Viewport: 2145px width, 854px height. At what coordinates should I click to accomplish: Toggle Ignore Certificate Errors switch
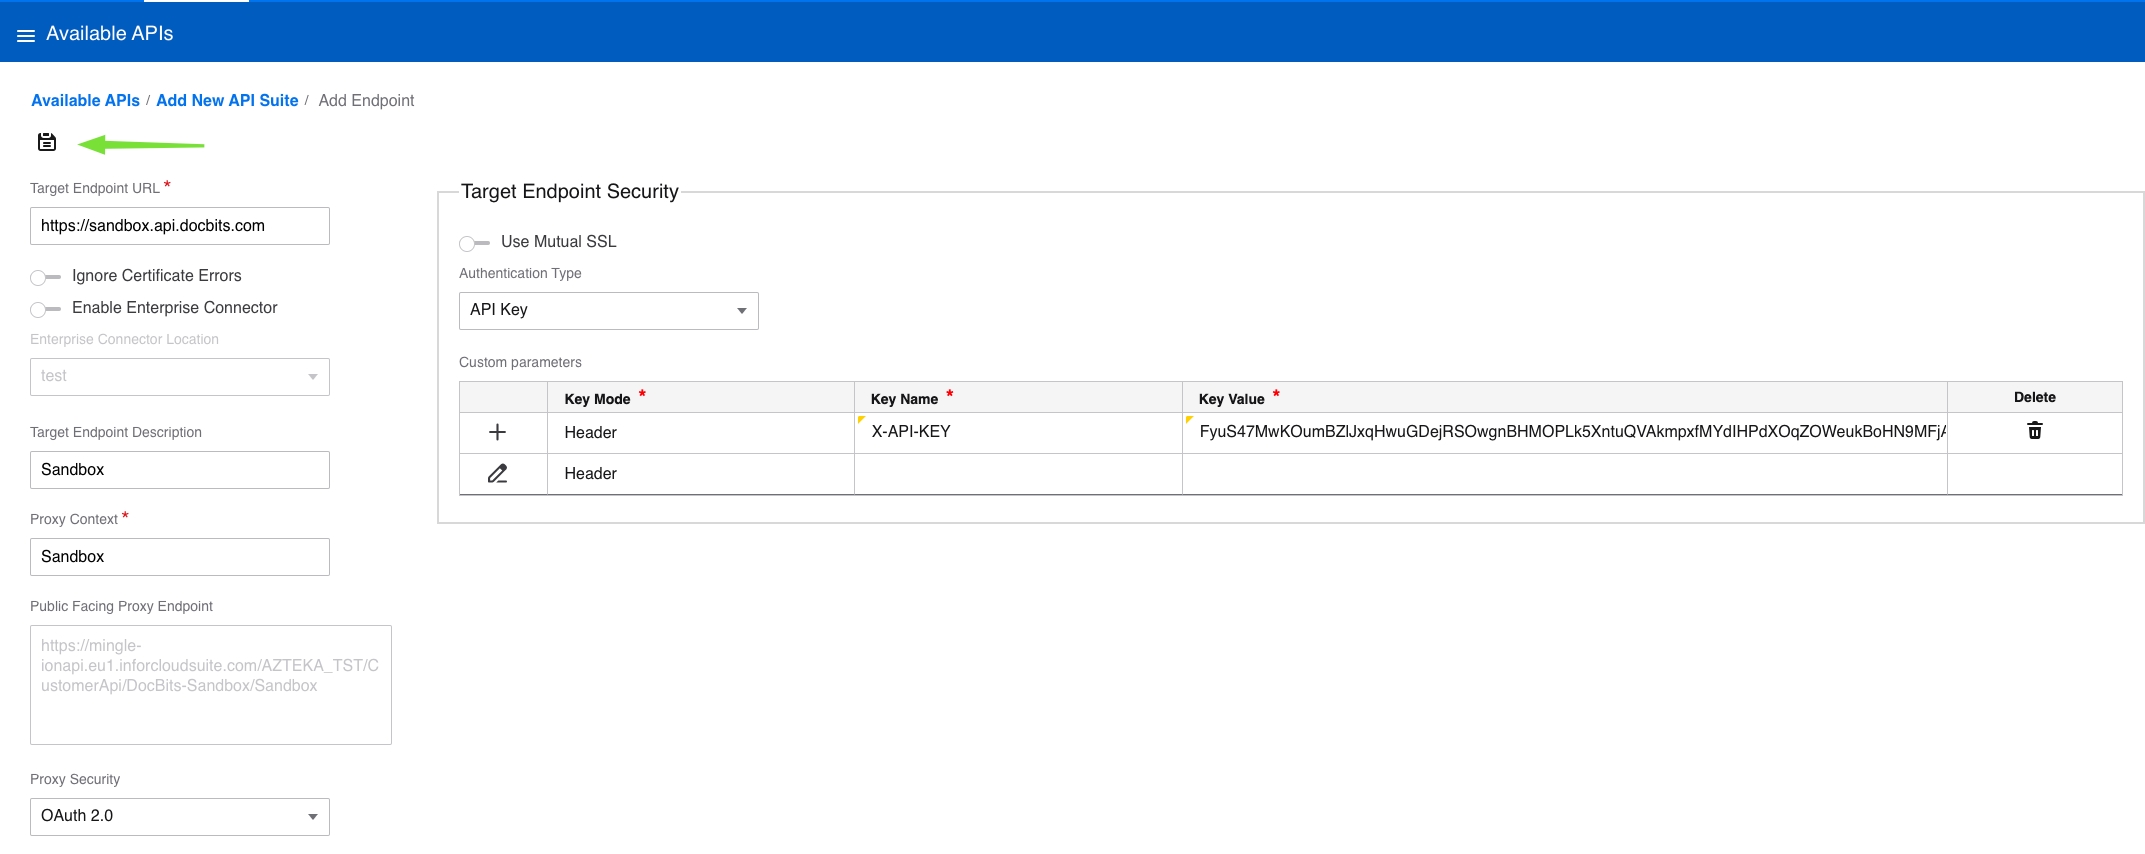[x=46, y=277]
